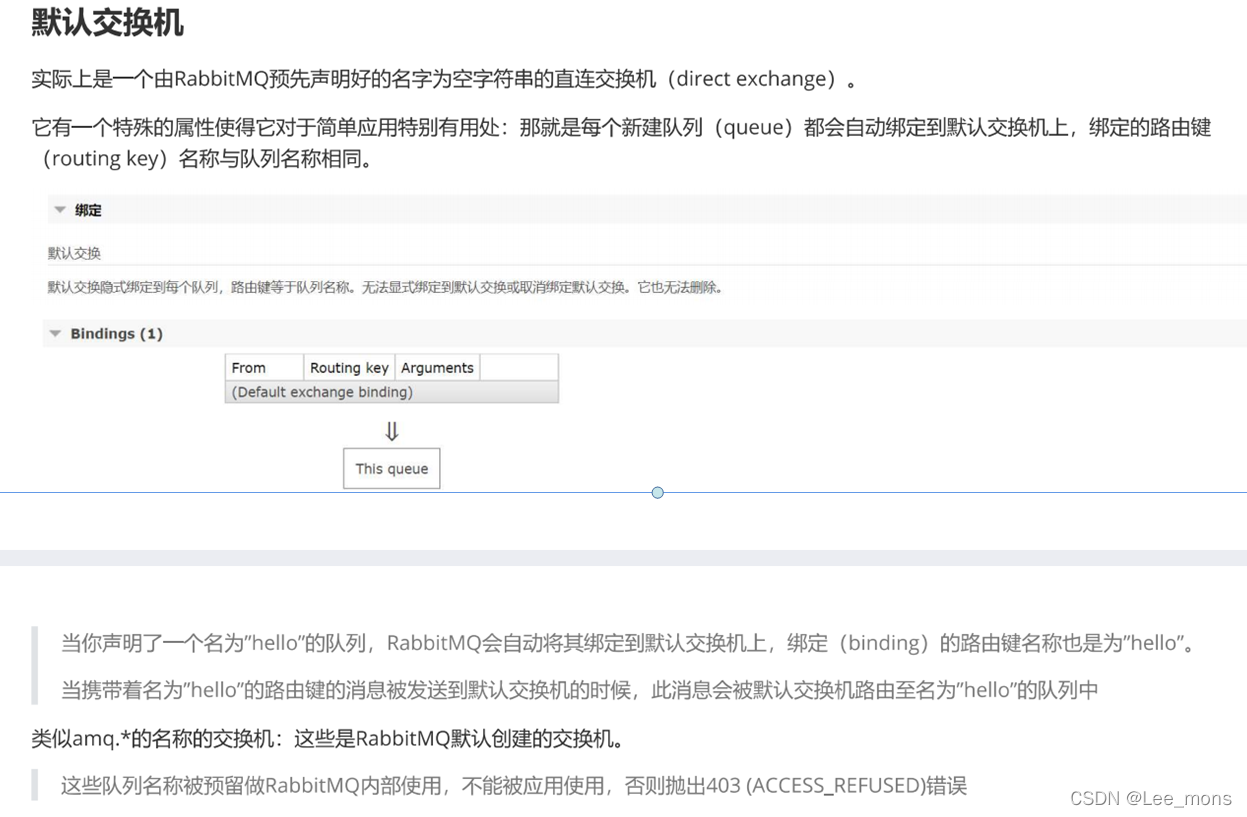The width and height of the screenshot is (1247, 817).
Task: Click the sentence starting 实际上是一个由RabbitMQ
Action: click(x=443, y=79)
